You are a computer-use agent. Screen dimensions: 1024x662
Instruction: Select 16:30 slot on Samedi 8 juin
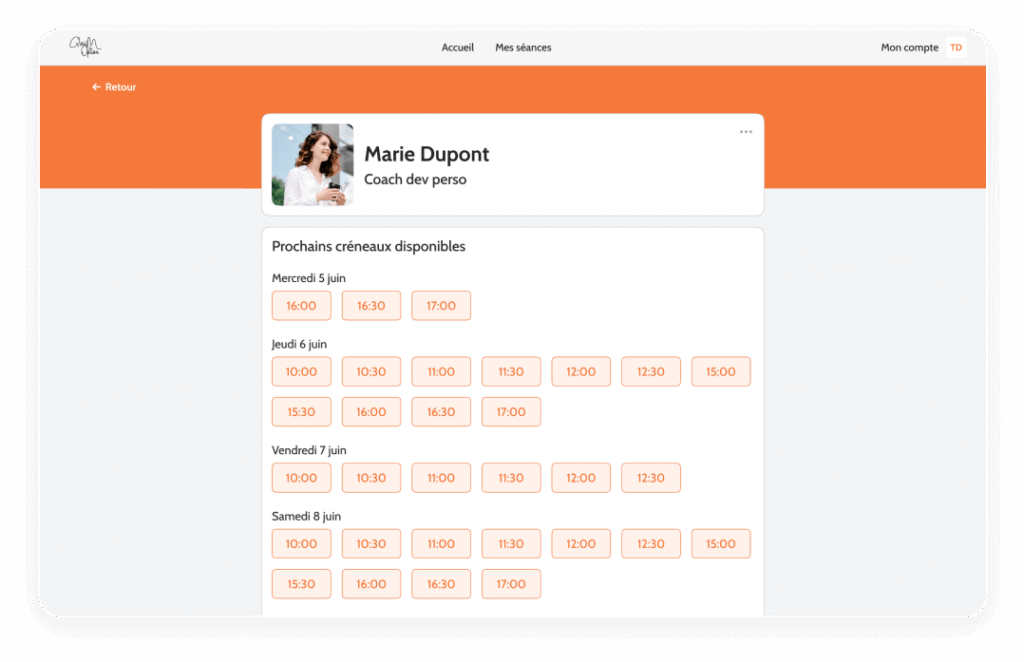point(441,584)
